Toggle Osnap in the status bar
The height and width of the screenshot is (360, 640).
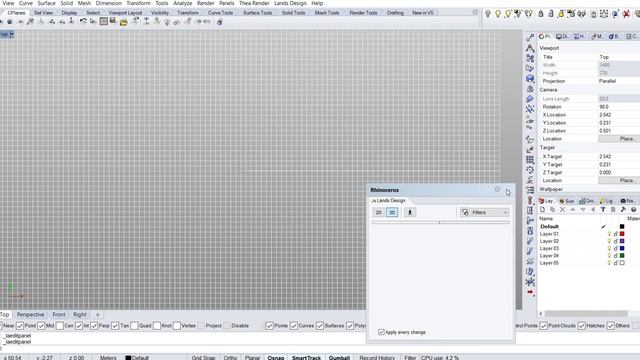click(276, 358)
